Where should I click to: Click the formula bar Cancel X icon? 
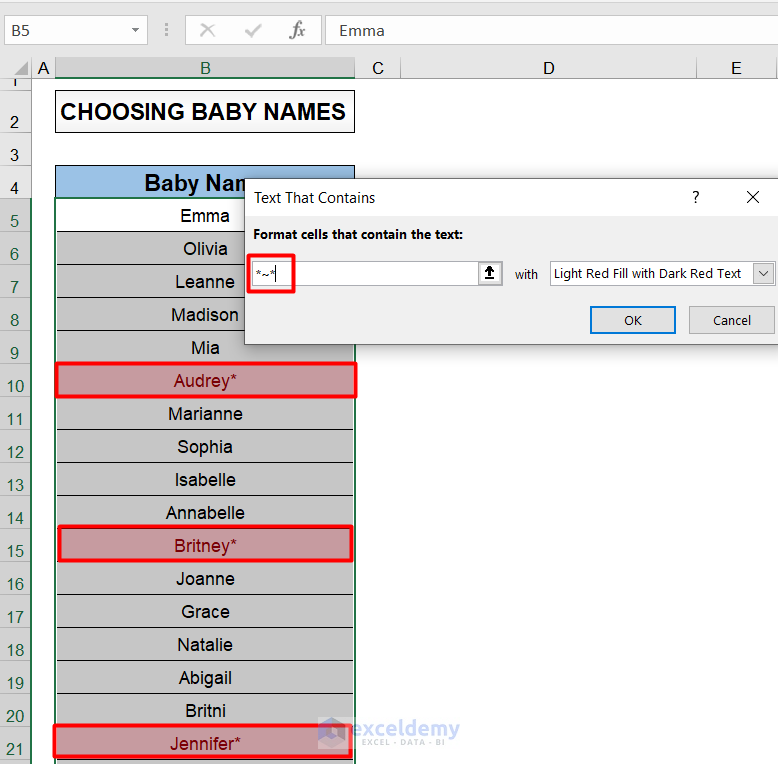pos(207,30)
